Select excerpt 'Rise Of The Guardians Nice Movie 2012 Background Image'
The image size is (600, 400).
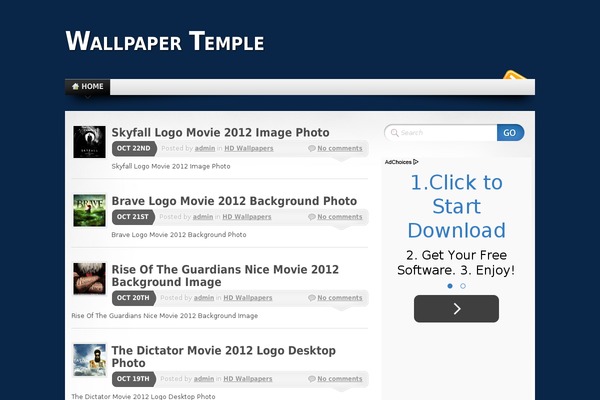click(x=165, y=316)
